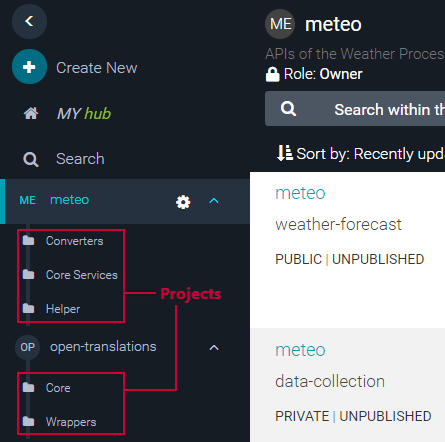This screenshot has height=442, width=445.
Task: Click the Converters folder icon
Action: click(29, 240)
